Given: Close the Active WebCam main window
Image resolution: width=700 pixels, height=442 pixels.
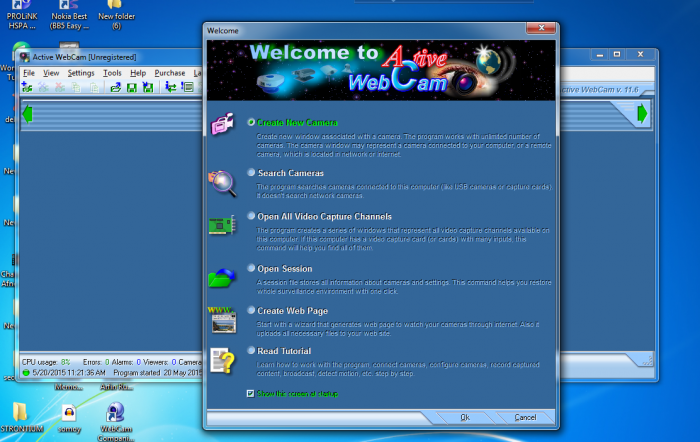Looking at the screenshot, I should [x=640, y=54].
